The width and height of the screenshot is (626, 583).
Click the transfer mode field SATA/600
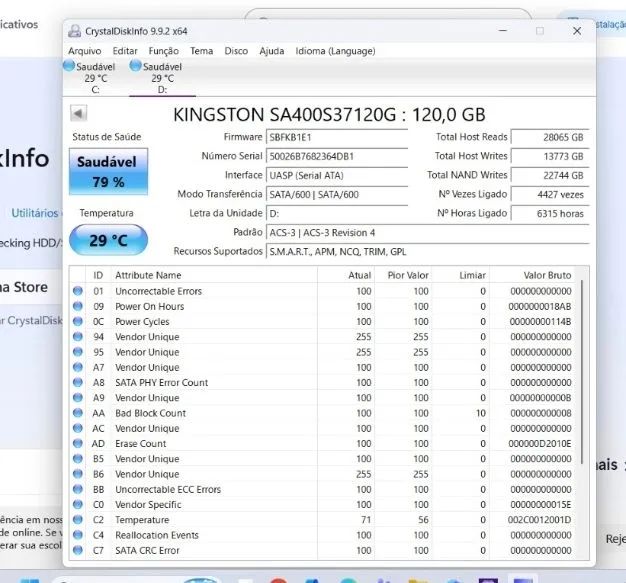click(337, 194)
